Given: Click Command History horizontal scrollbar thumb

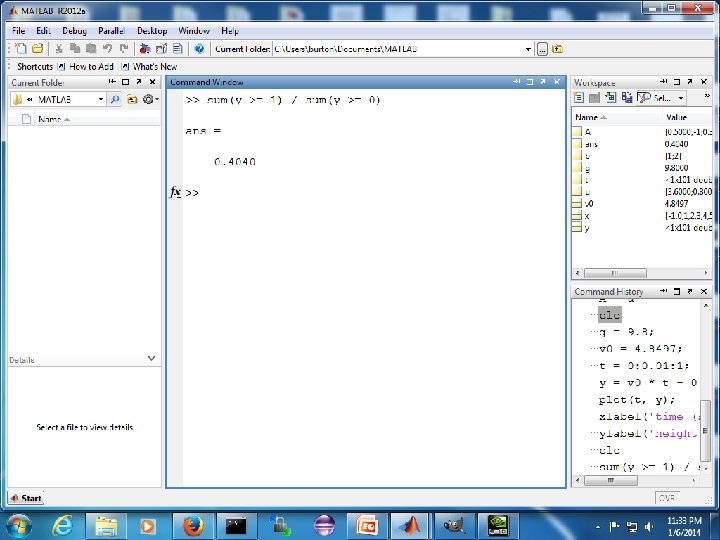Looking at the screenshot, I should (611, 480).
